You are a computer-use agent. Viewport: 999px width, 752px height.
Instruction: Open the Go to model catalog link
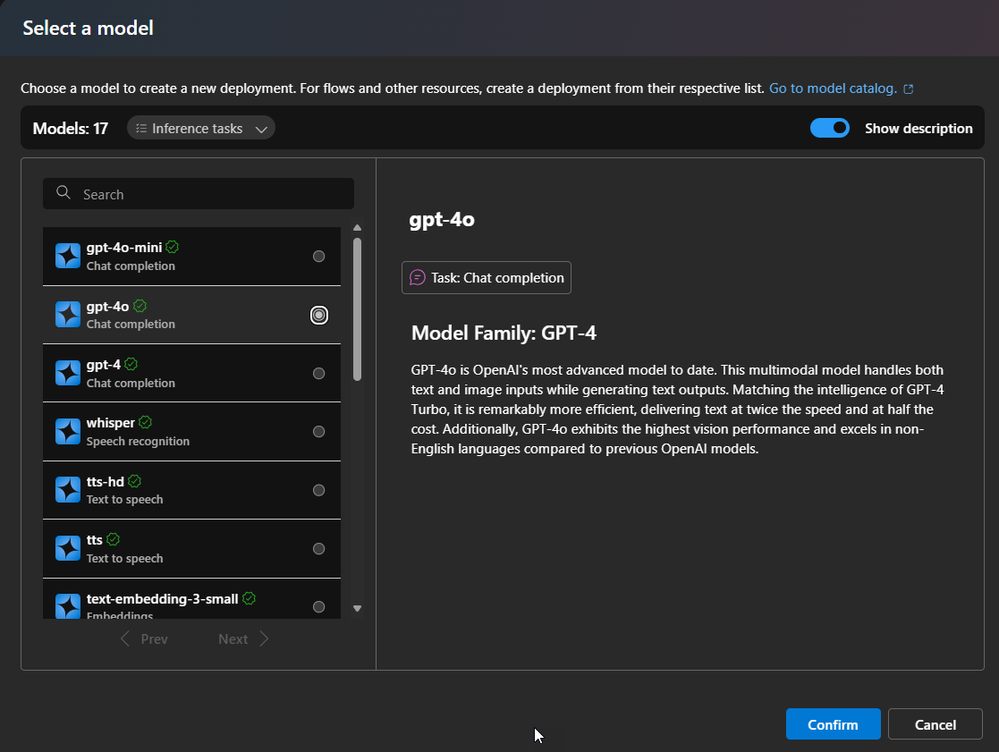pyautogui.click(x=833, y=89)
